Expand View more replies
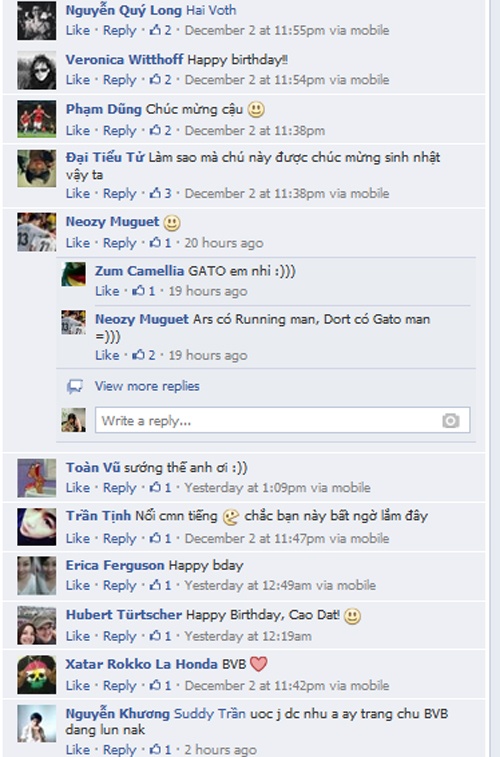 tap(147, 386)
